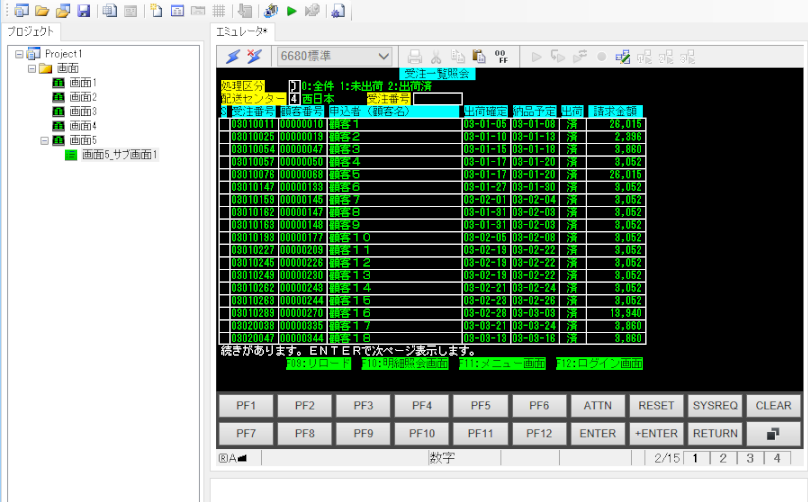808x502 pixels.
Task: Click the emulator print icon
Action: (x=414, y=56)
